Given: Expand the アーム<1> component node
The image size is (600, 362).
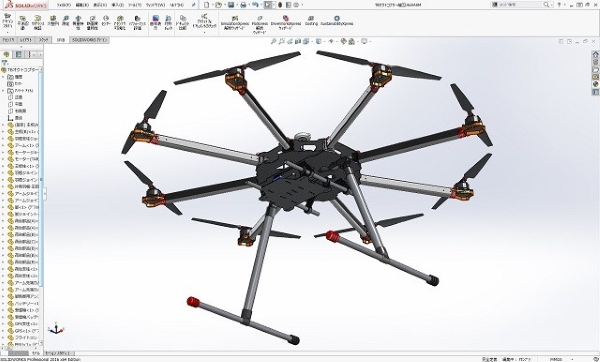Looking at the screenshot, I should (3, 145).
